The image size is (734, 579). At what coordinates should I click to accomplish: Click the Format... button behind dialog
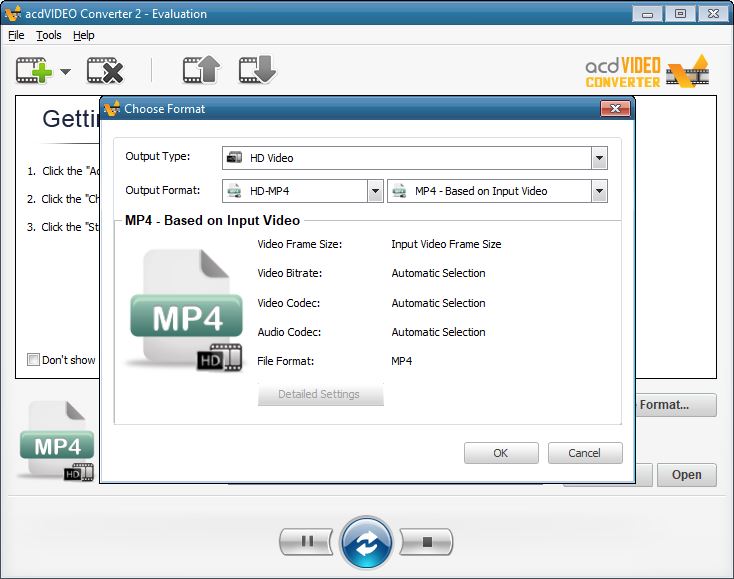tap(676, 405)
